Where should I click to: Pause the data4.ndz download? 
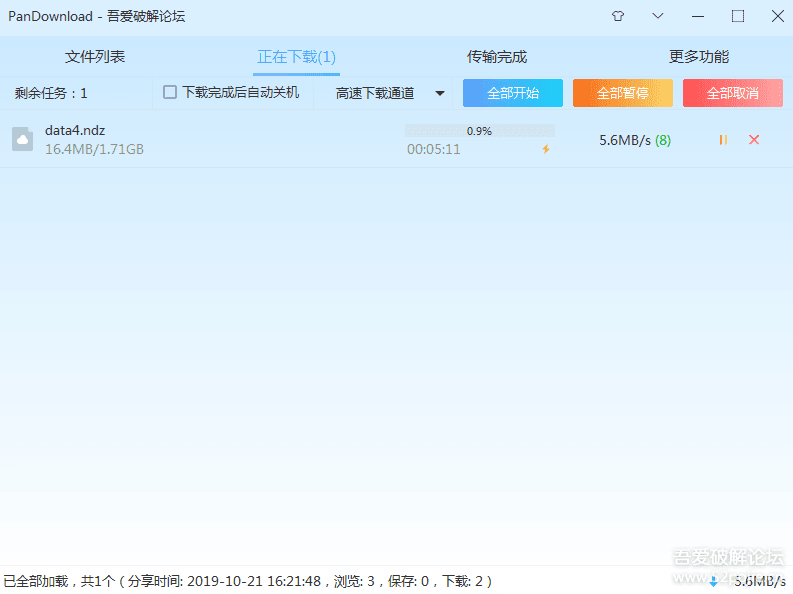723,140
